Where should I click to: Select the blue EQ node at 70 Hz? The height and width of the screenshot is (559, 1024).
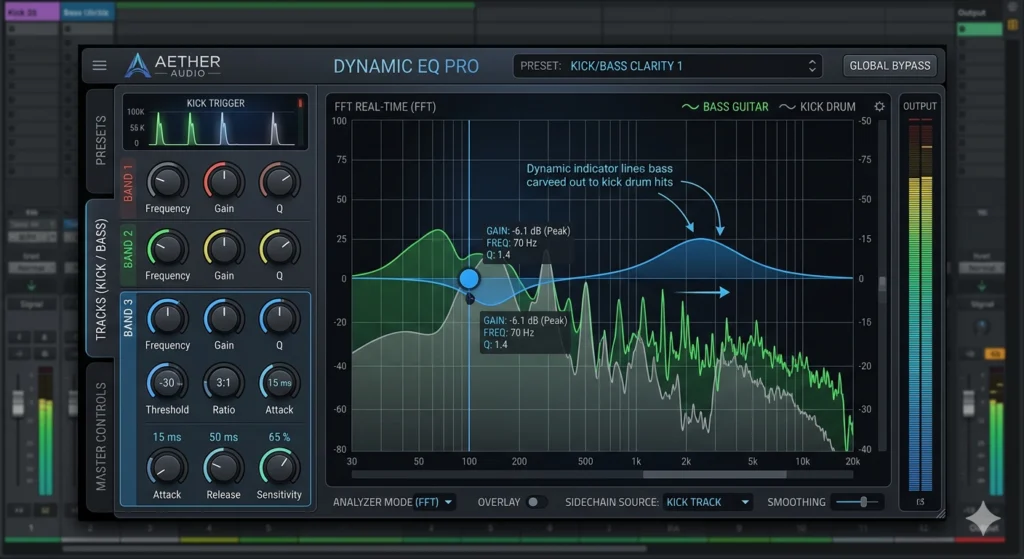pyautogui.click(x=469, y=279)
